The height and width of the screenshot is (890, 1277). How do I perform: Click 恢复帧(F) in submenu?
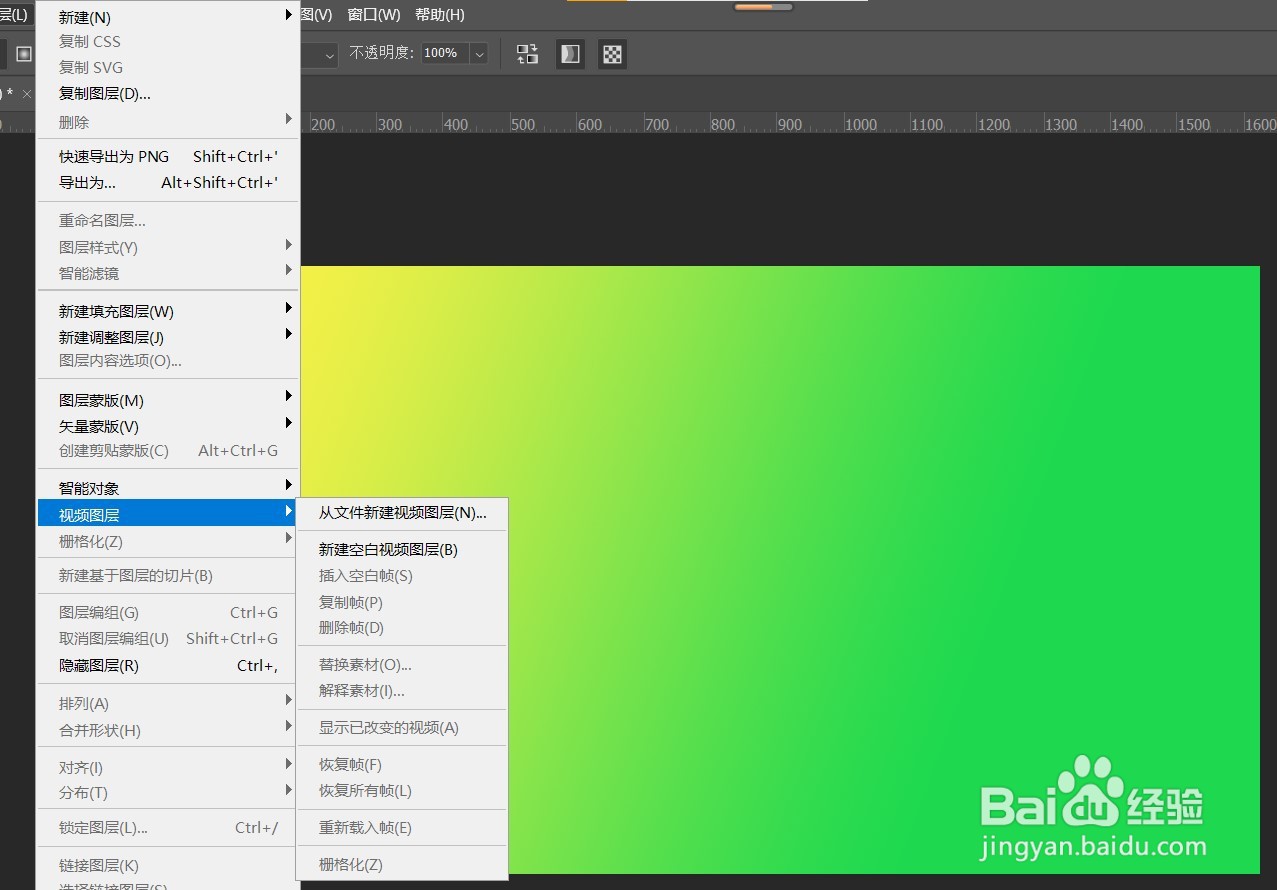pos(402,764)
